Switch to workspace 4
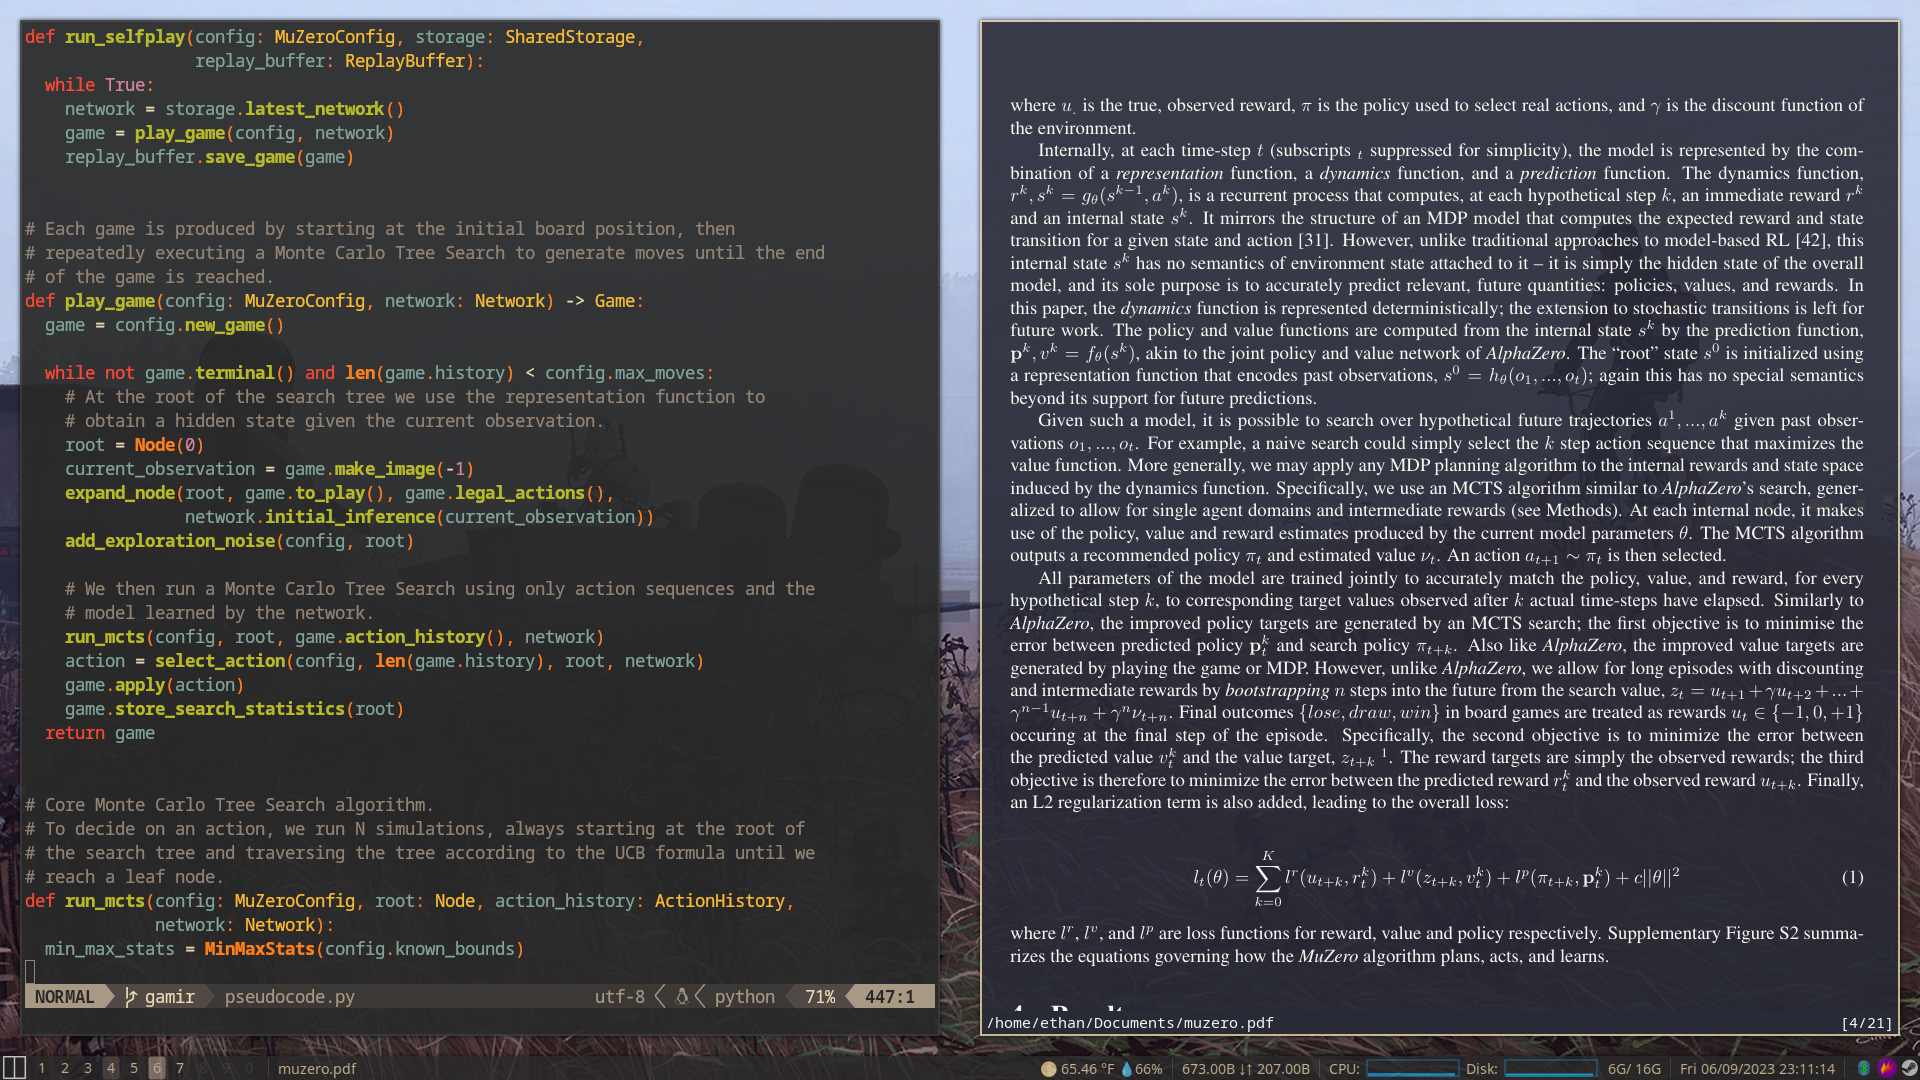 click(x=111, y=1068)
